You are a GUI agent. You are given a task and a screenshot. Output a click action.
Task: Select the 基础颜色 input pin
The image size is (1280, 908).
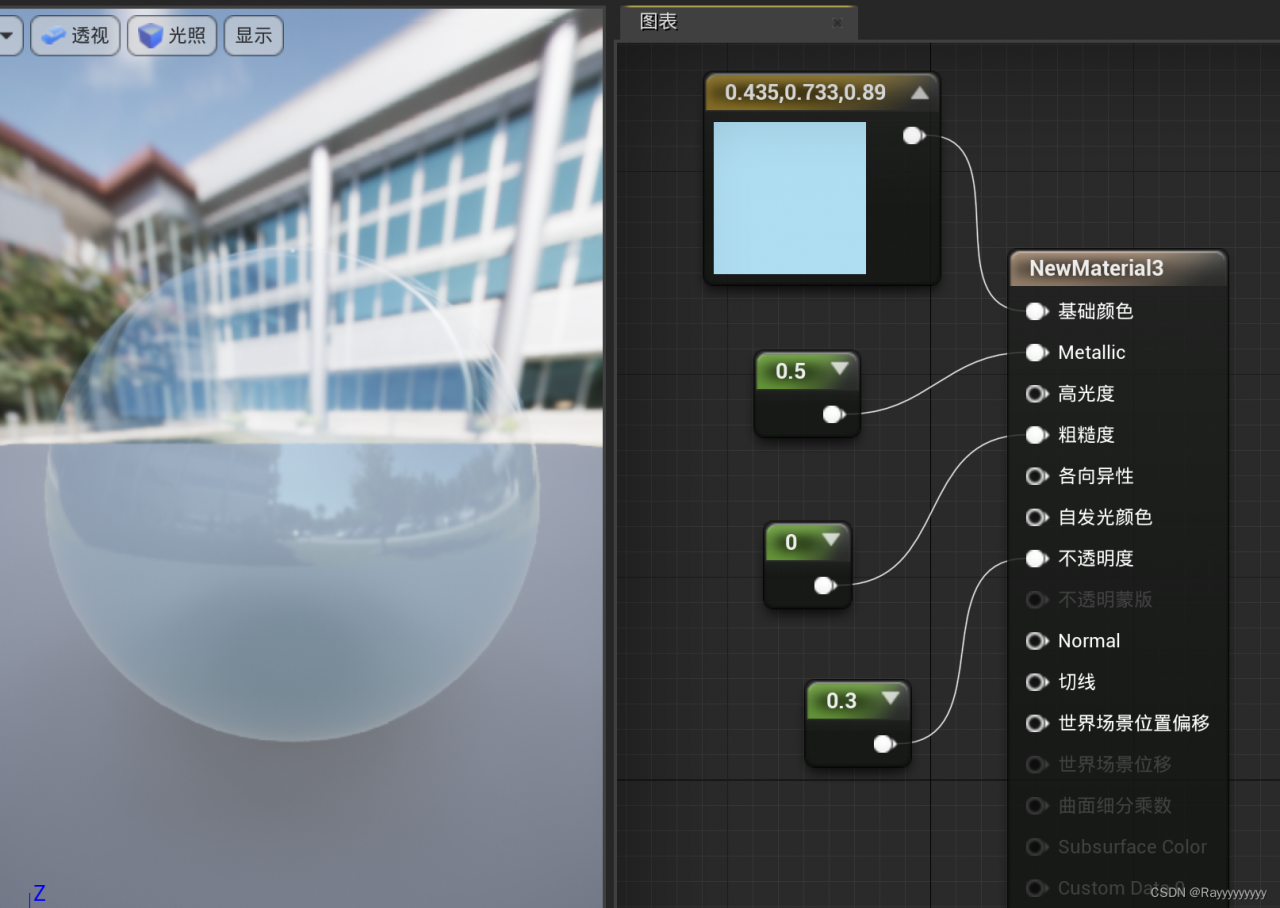[x=1037, y=312]
